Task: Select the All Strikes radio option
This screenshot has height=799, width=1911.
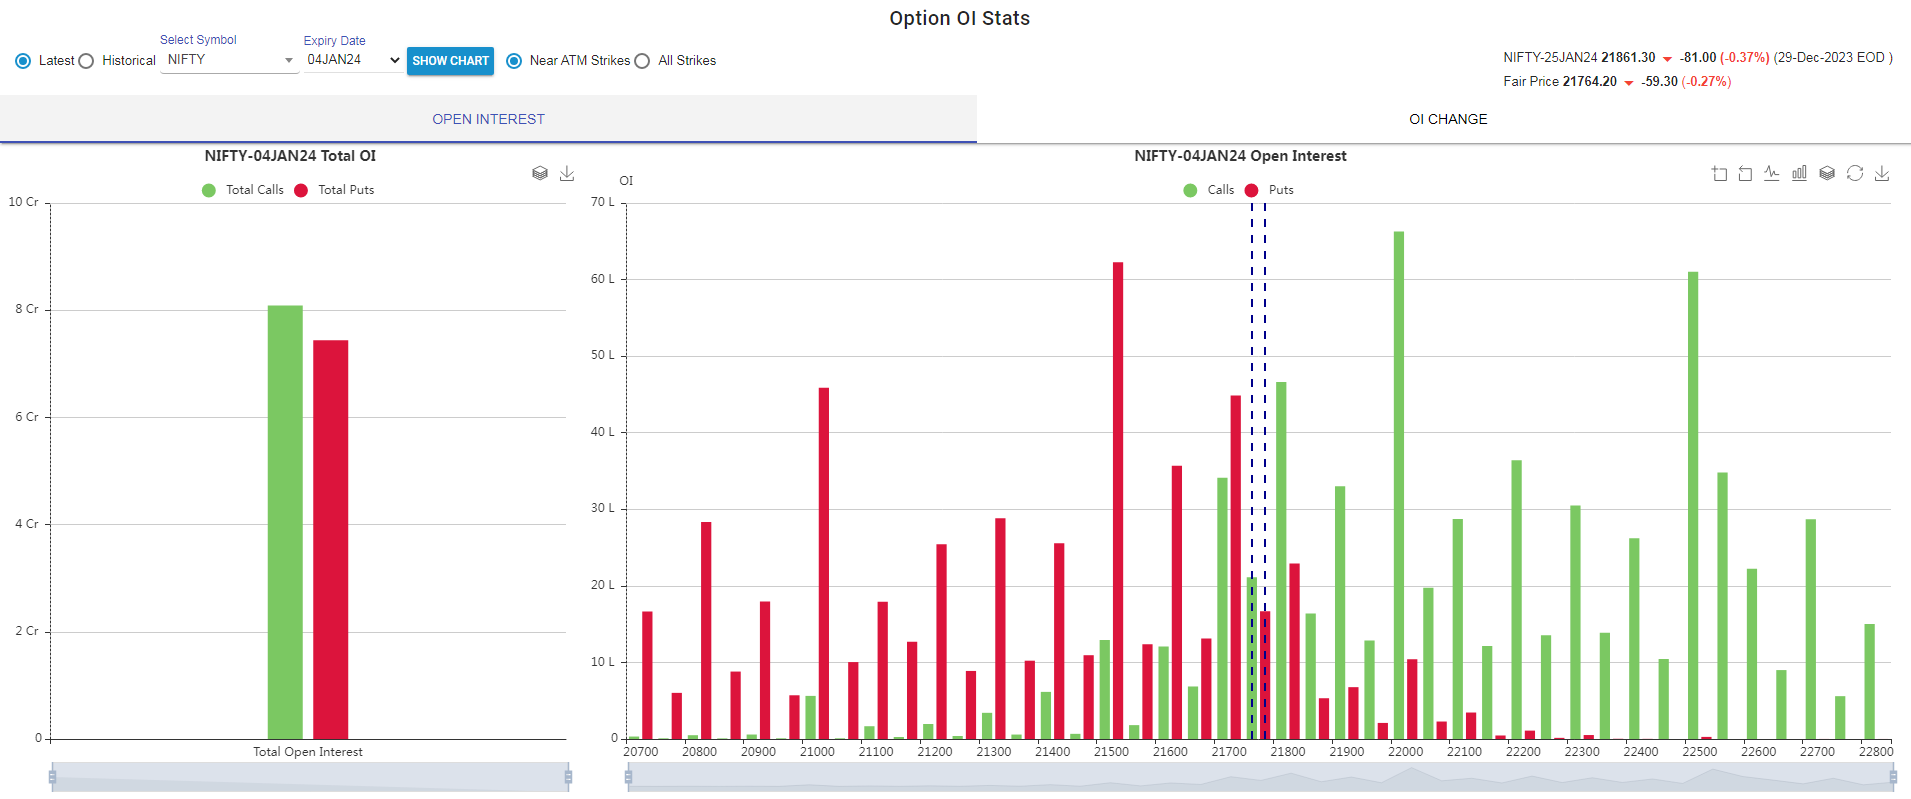Action: point(643,61)
